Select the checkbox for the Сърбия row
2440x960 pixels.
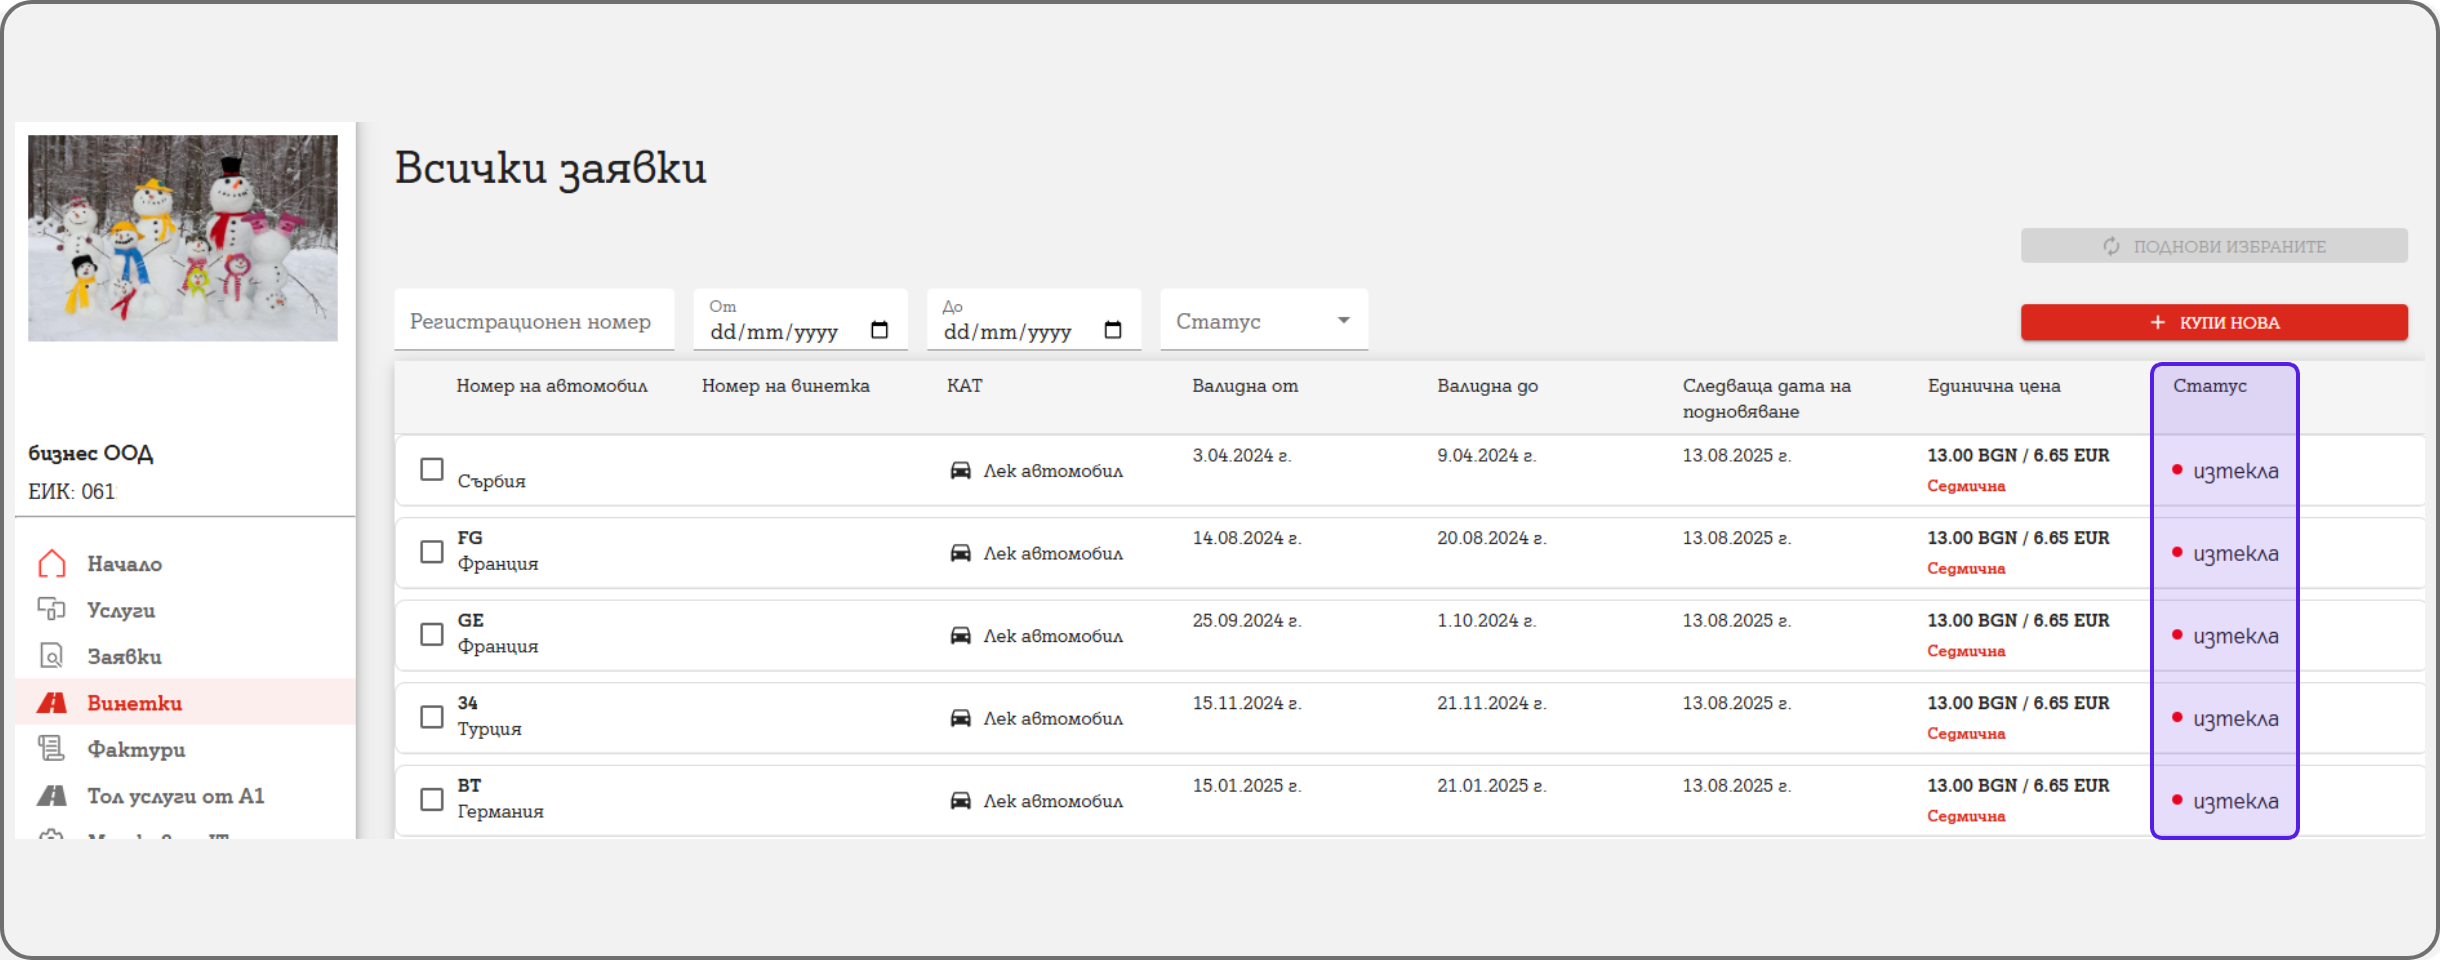(432, 469)
